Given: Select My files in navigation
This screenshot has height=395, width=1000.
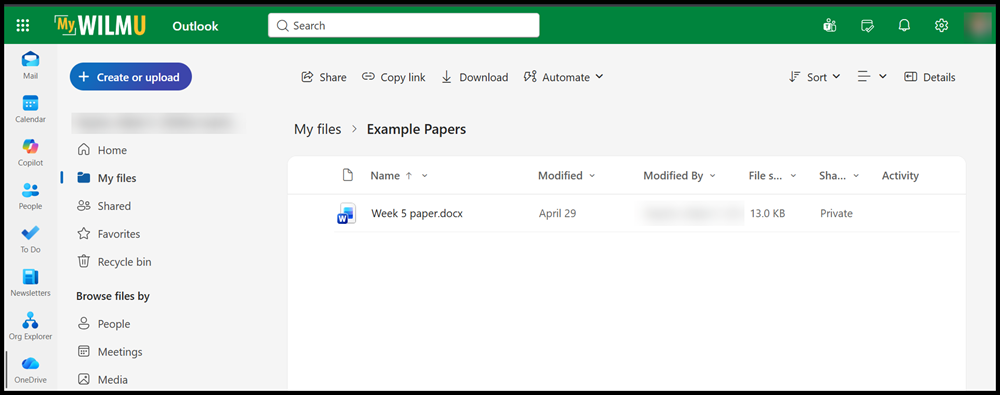Looking at the screenshot, I should 107,178.
